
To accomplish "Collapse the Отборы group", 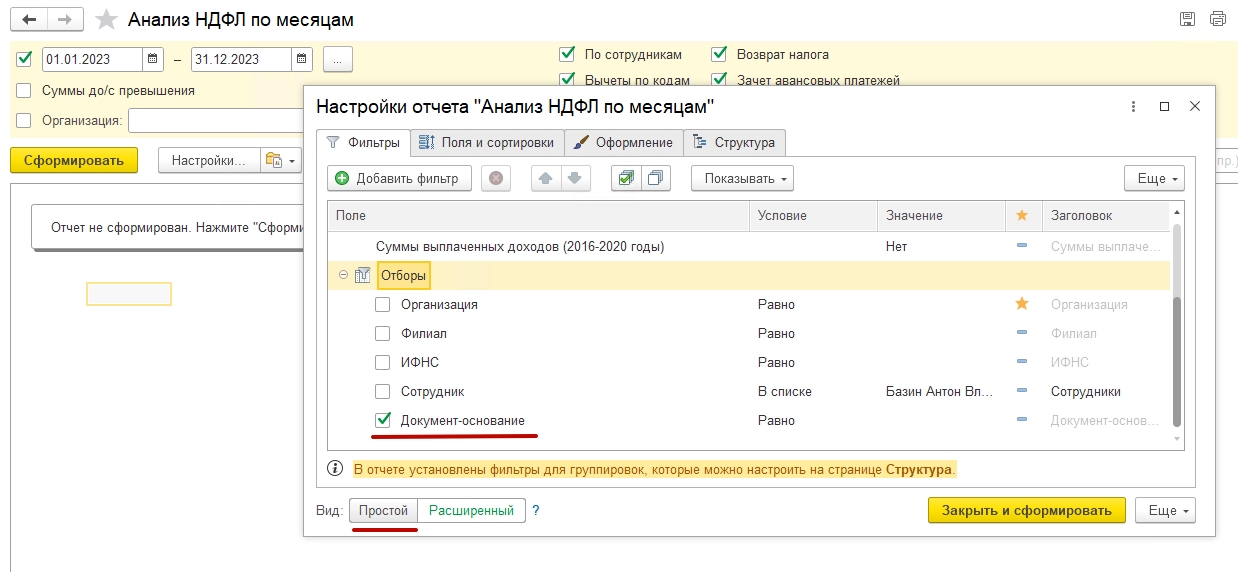I will (343, 275).
